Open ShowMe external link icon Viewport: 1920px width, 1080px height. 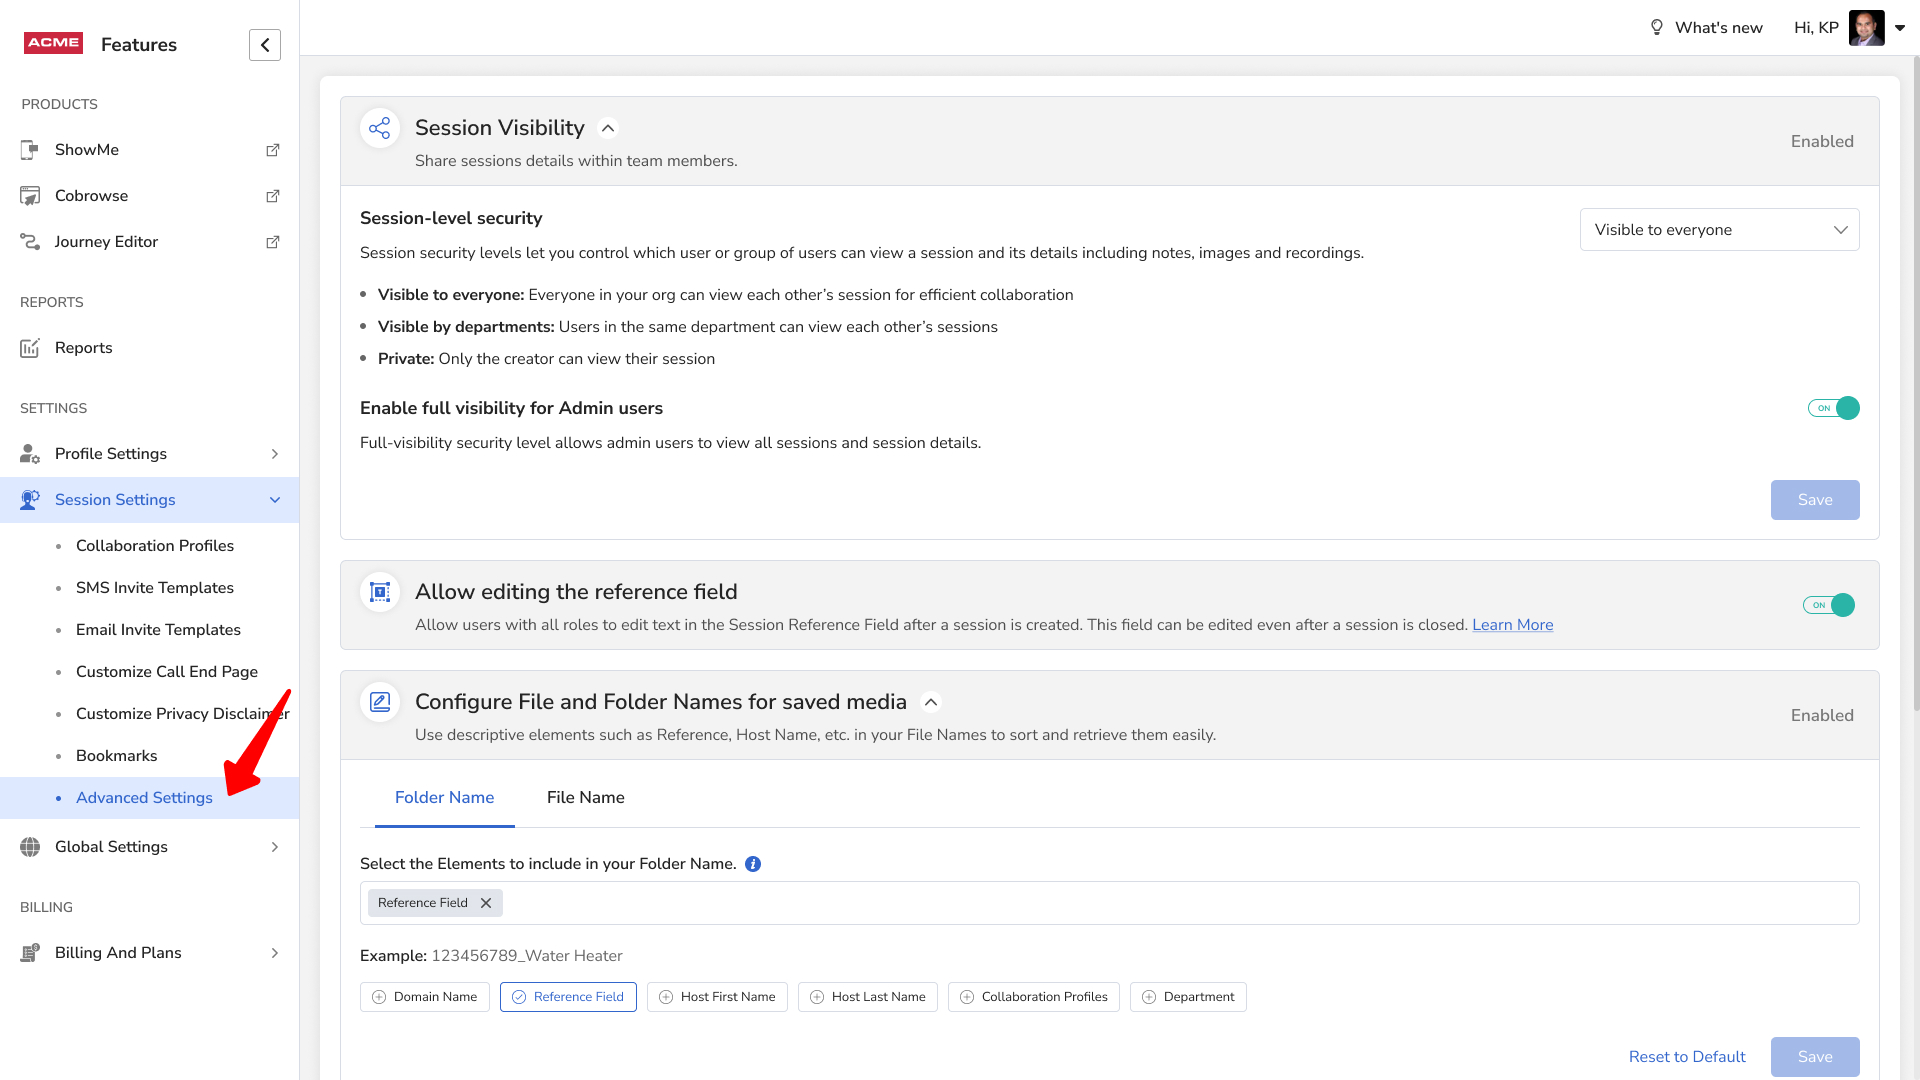(272, 150)
